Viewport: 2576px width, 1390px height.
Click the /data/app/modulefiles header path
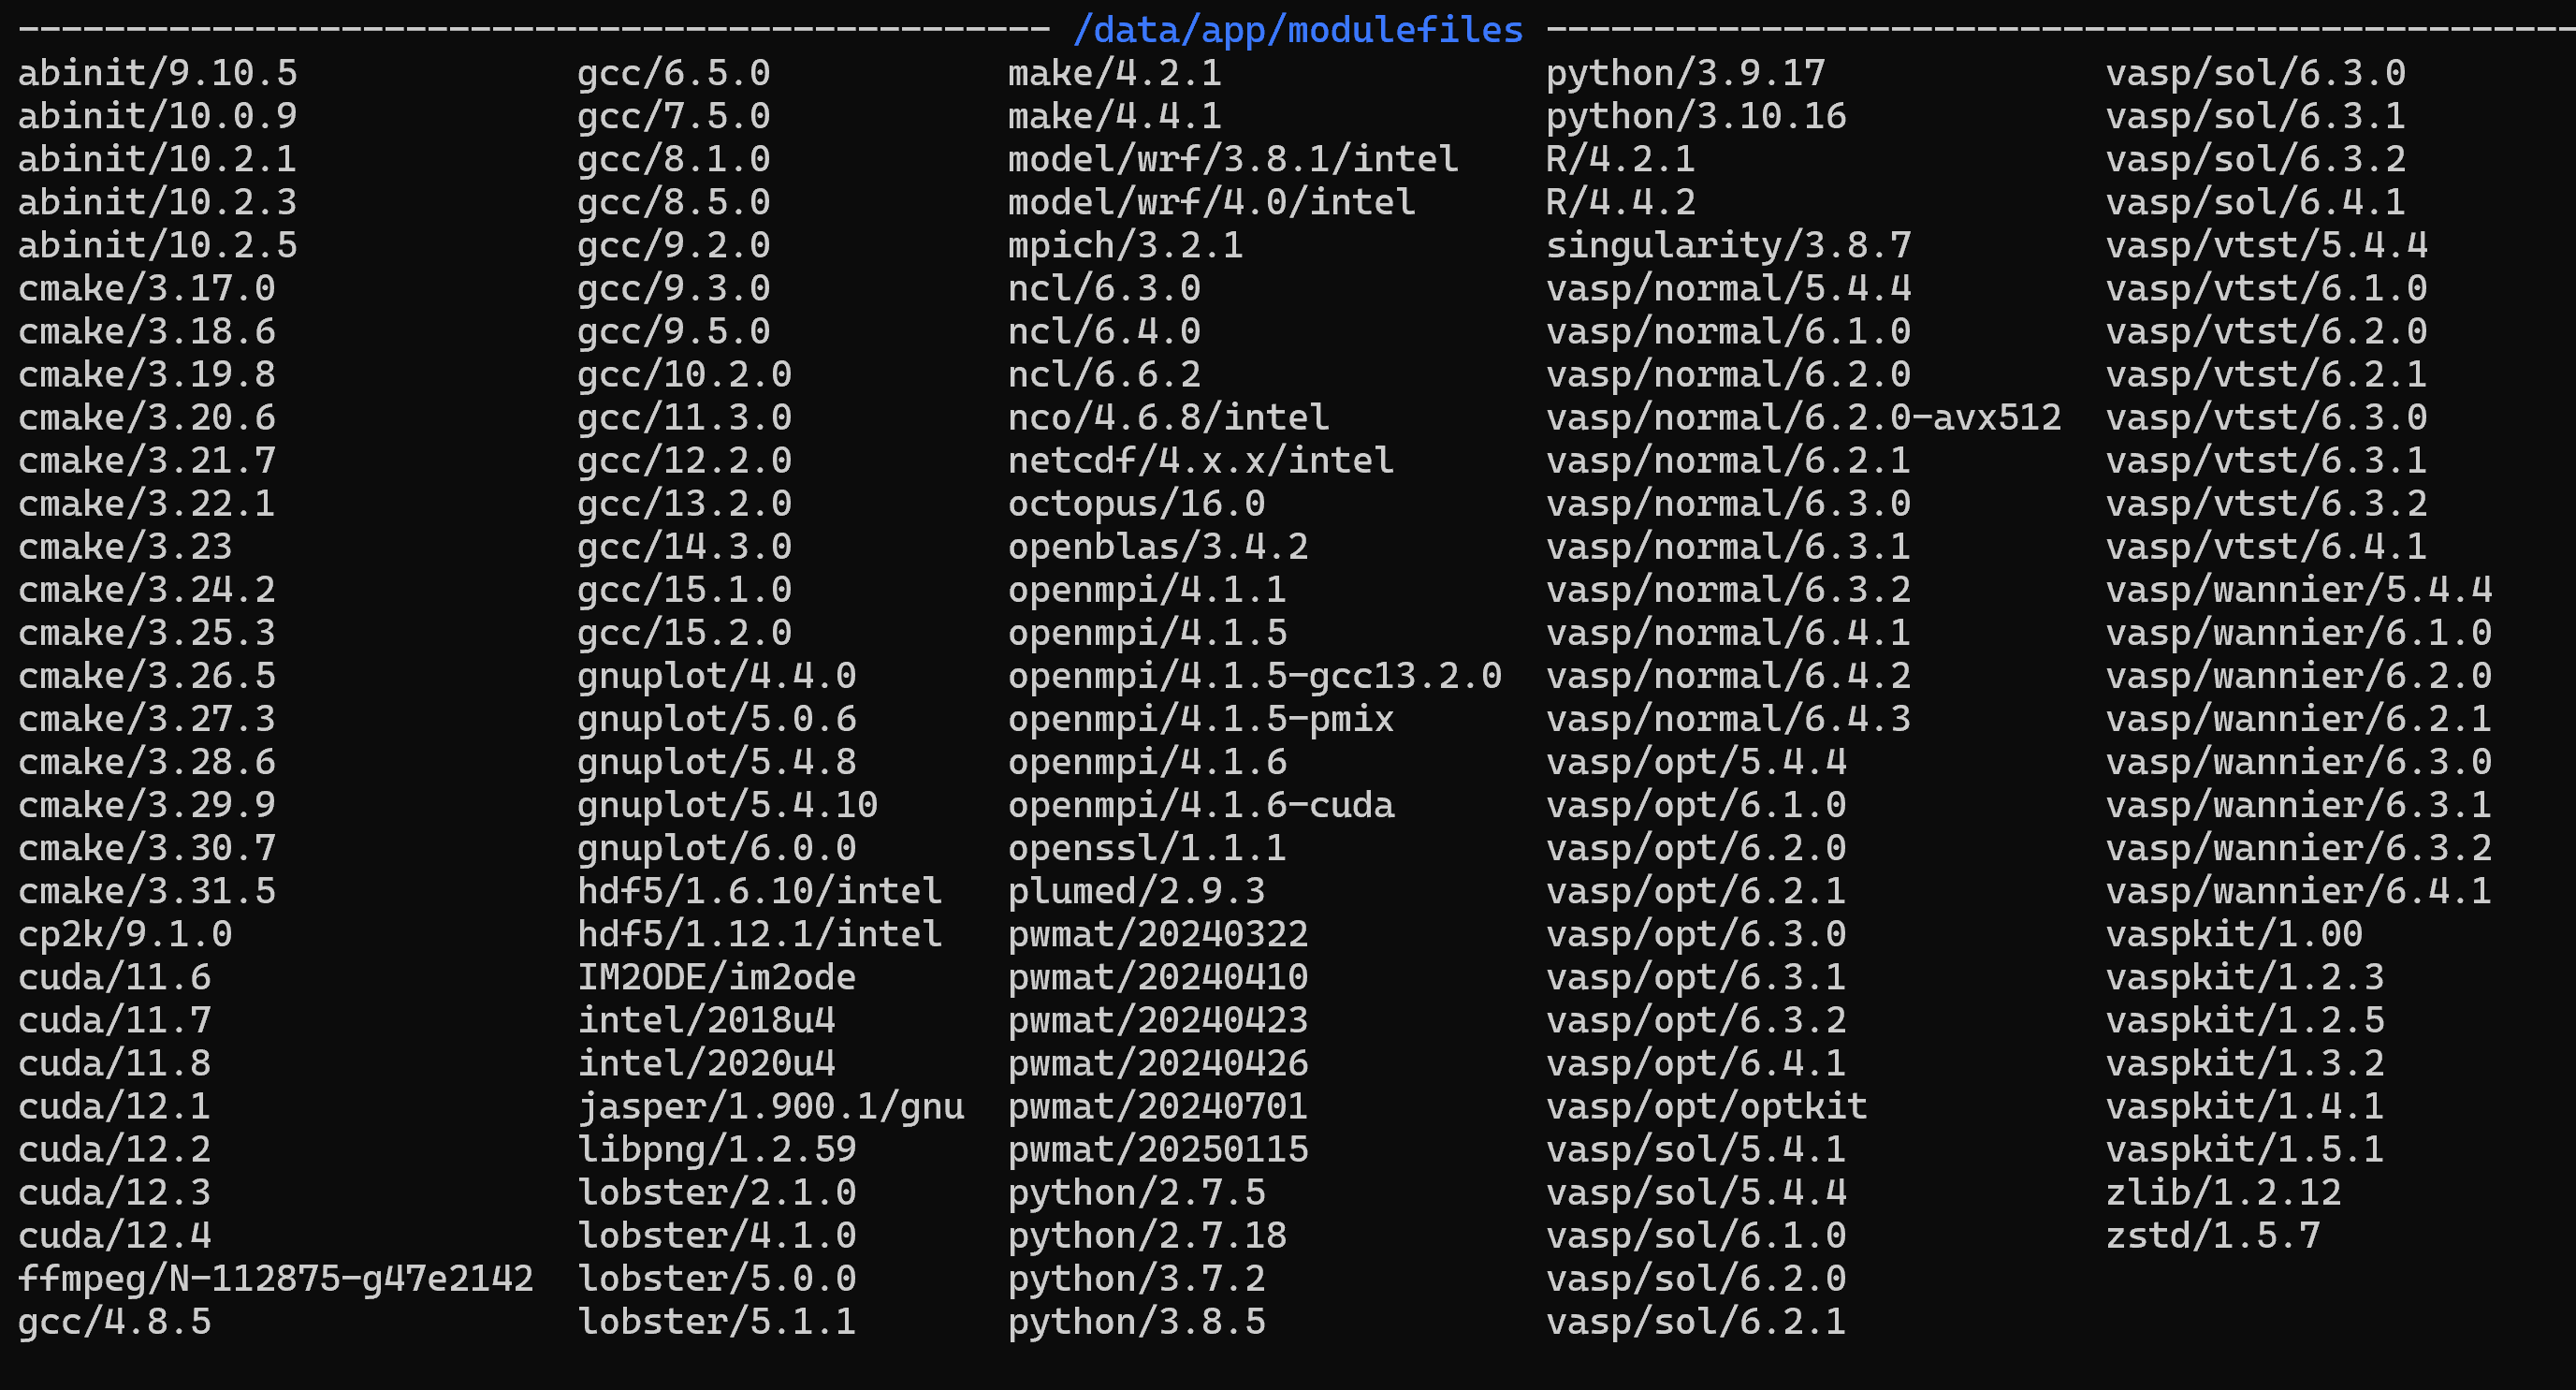pos(1297,31)
